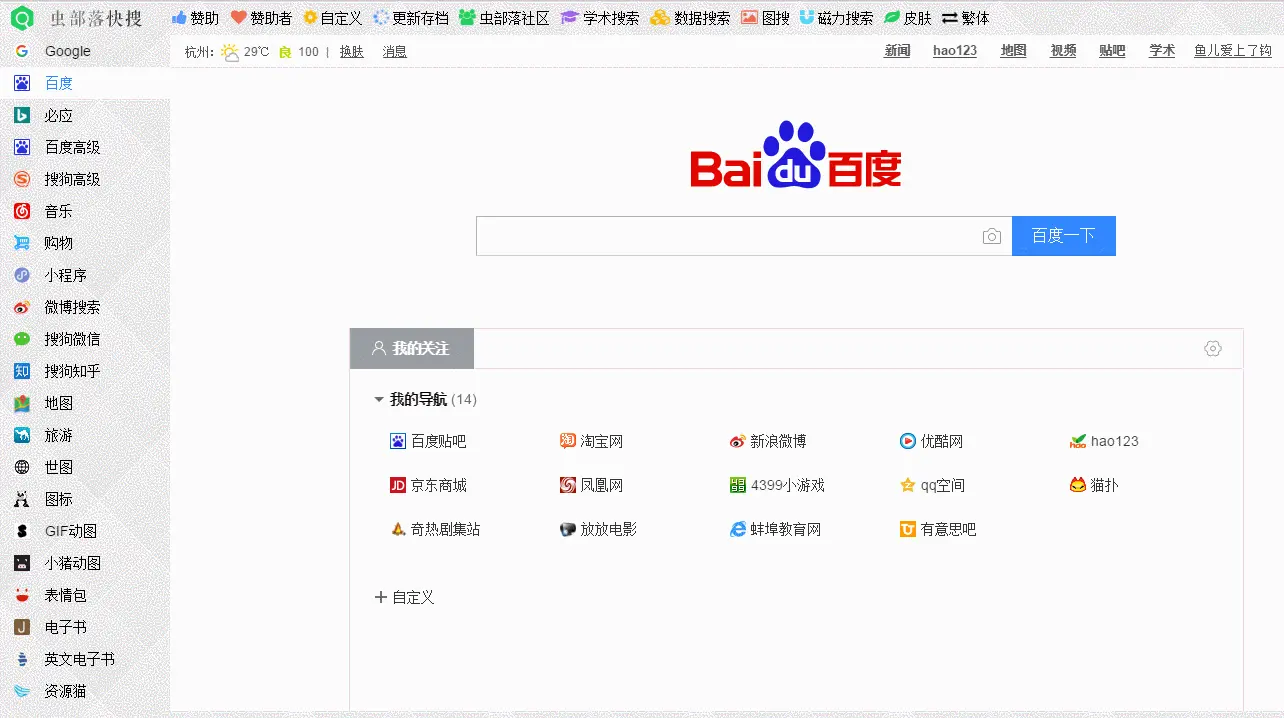1284x718 pixels.
Task: Click the camera image-search icon
Action: (992, 236)
